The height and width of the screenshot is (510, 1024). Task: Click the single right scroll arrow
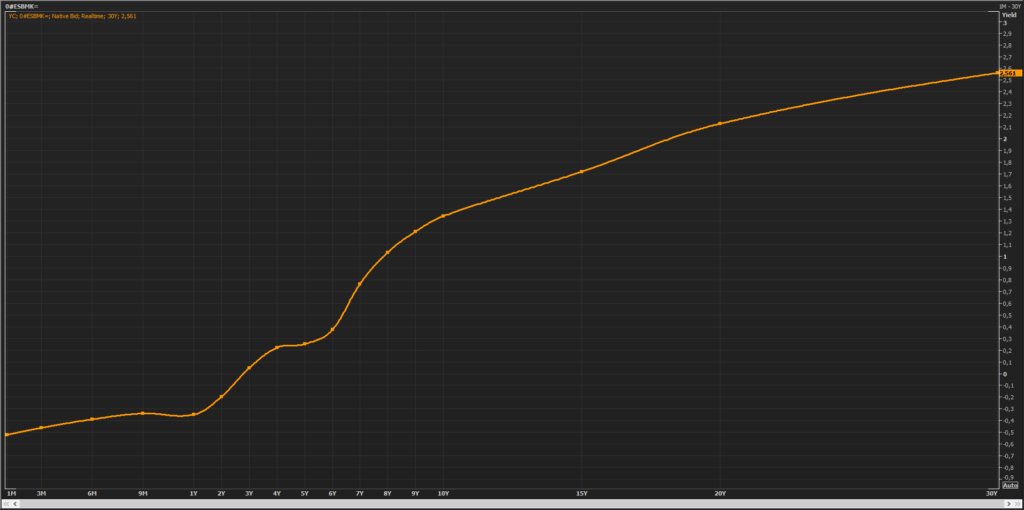click(1008, 504)
